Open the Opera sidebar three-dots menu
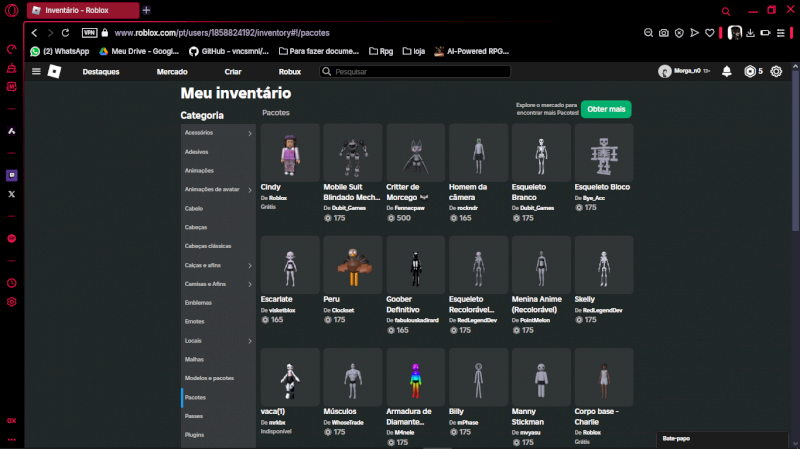Screen dimensions: 800x449 pos(11,439)
